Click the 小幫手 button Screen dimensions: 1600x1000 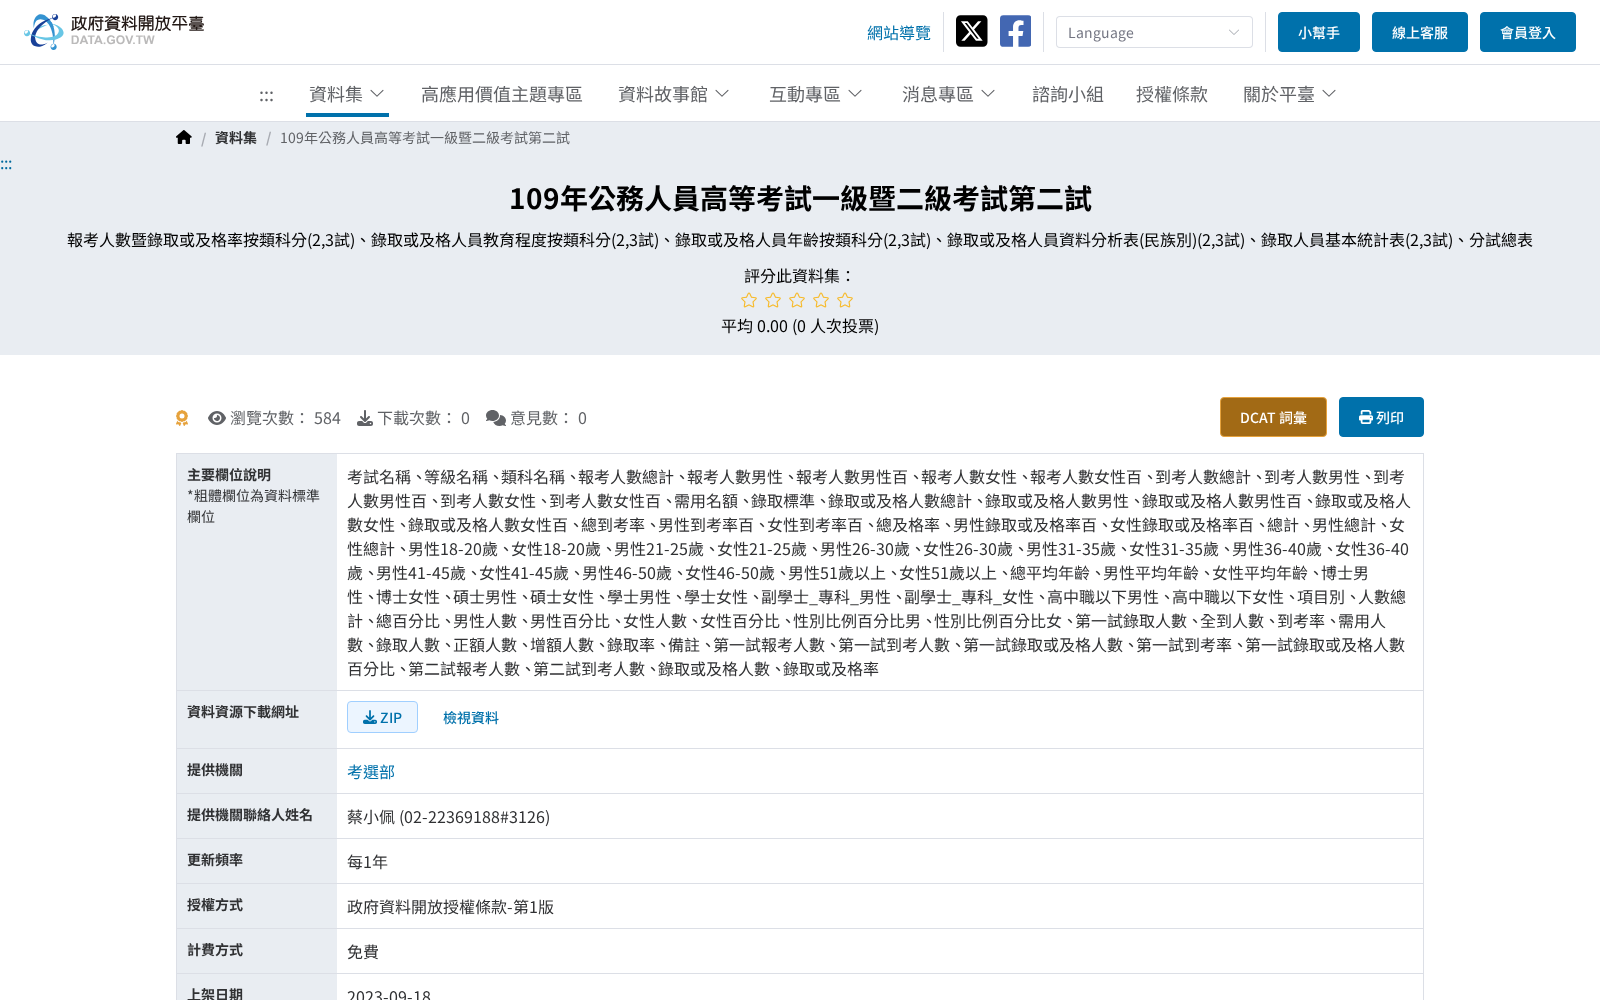pos(1319,32)
